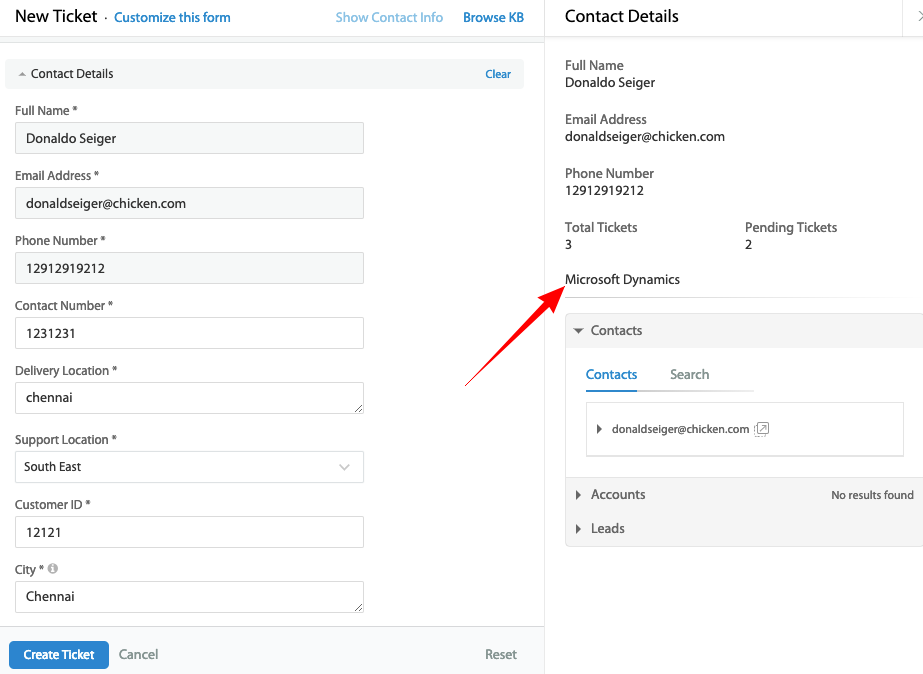
Task: Expand the Leads section
Action: point(579,529)
